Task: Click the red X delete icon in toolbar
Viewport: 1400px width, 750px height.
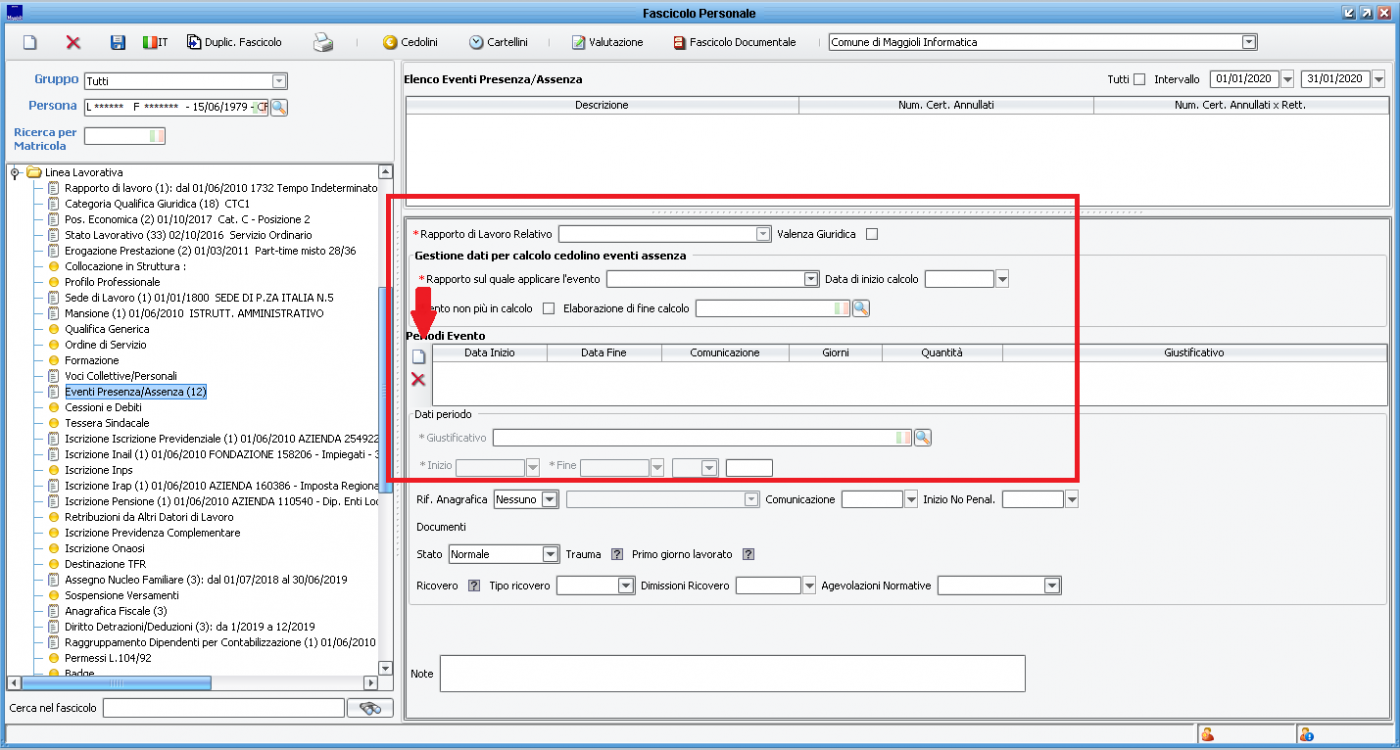Action: (x=73, y=43)
